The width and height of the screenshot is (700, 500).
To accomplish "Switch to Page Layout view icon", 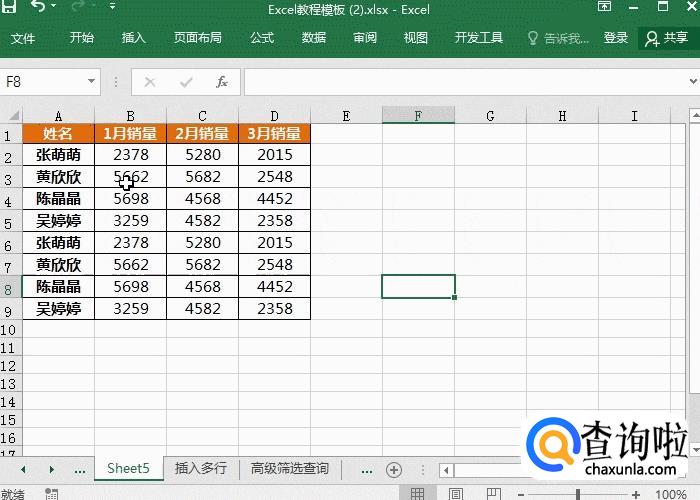I will tap(455, 493).
